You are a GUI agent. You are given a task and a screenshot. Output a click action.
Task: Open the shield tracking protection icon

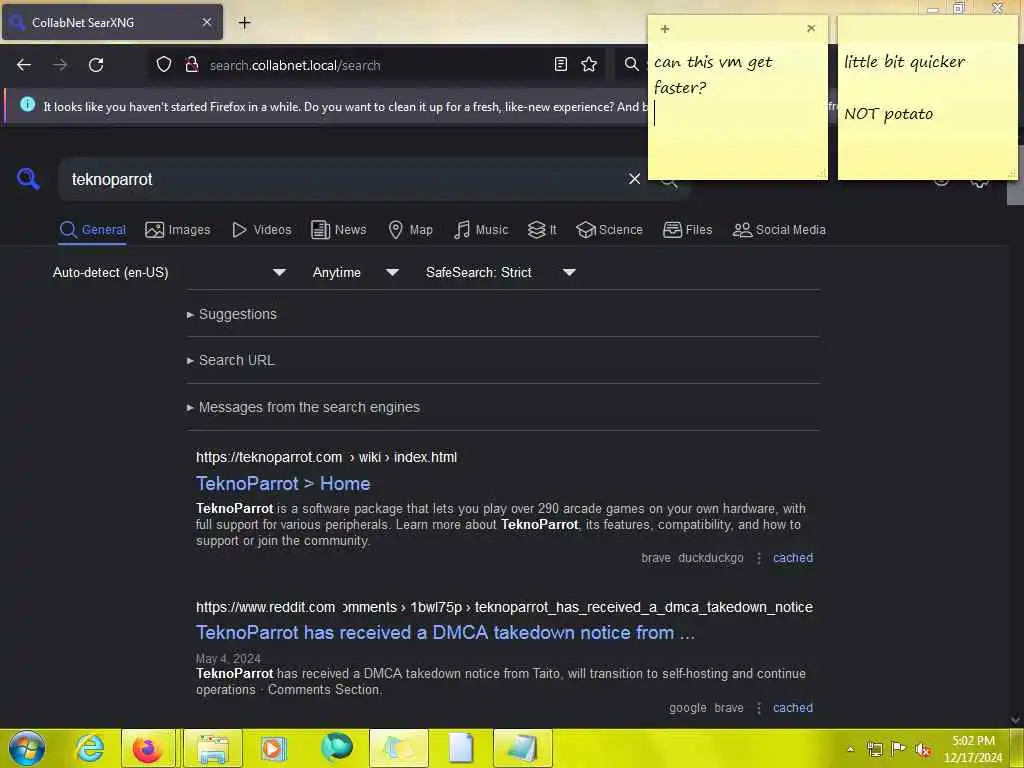164,65
